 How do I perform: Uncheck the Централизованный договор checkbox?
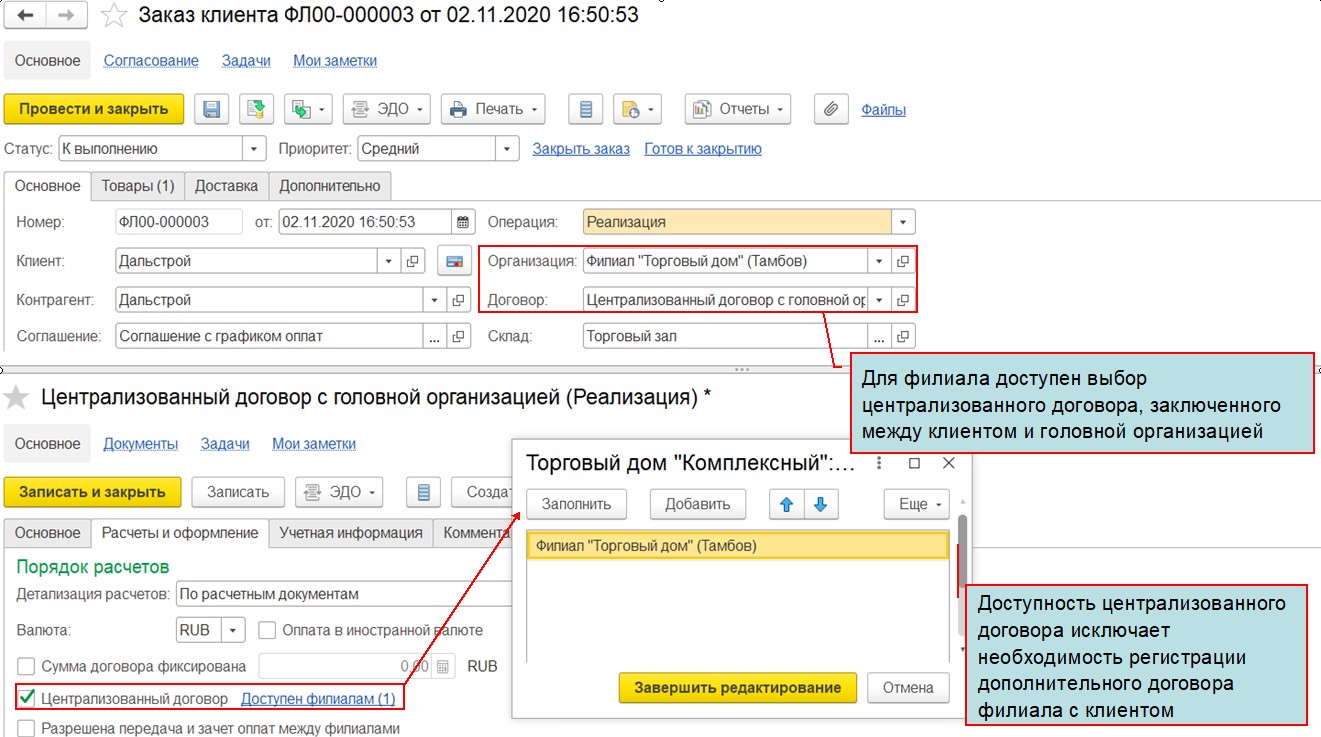(x=26, y=698)
